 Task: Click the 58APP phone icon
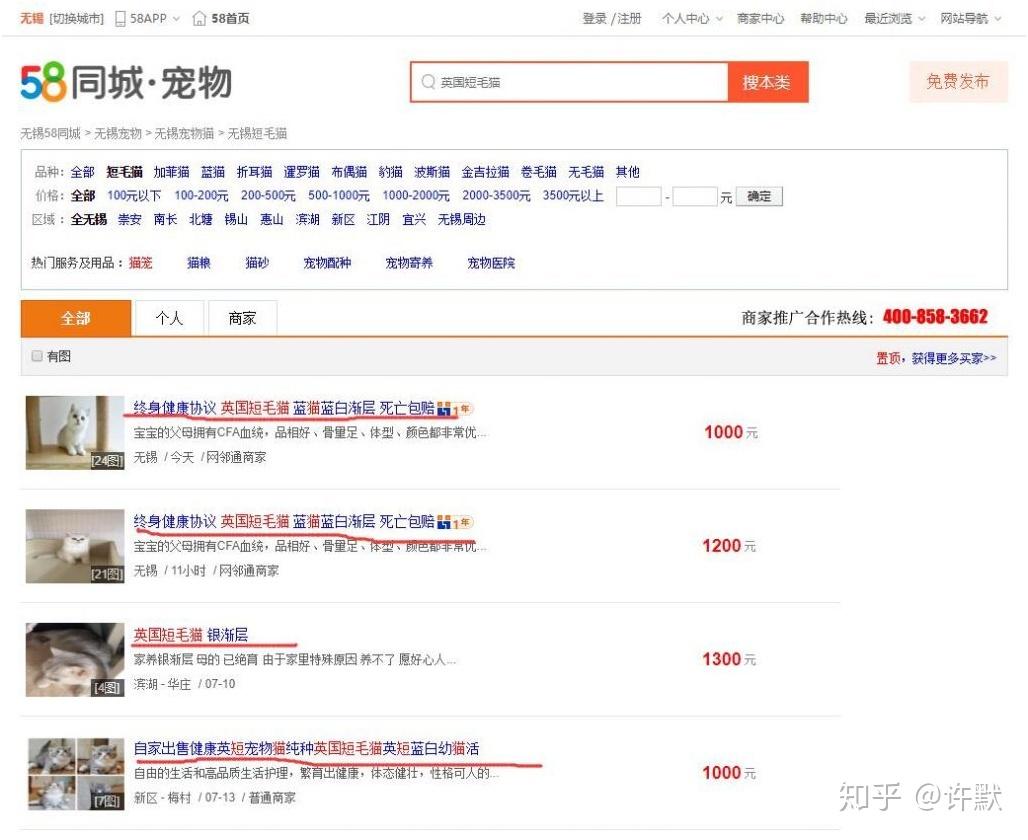[120, 18]
